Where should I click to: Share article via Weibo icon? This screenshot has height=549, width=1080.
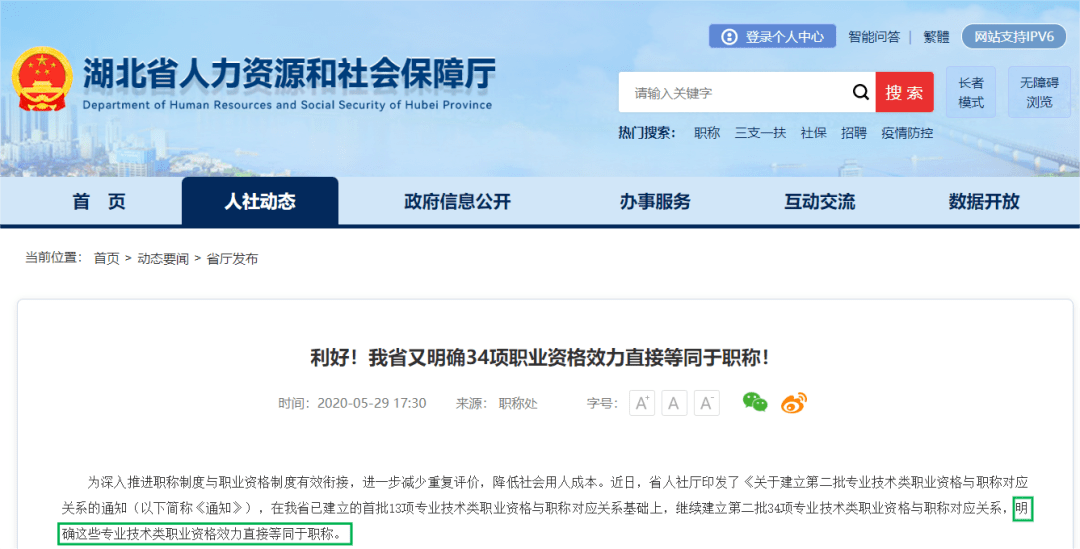point(793,402)
